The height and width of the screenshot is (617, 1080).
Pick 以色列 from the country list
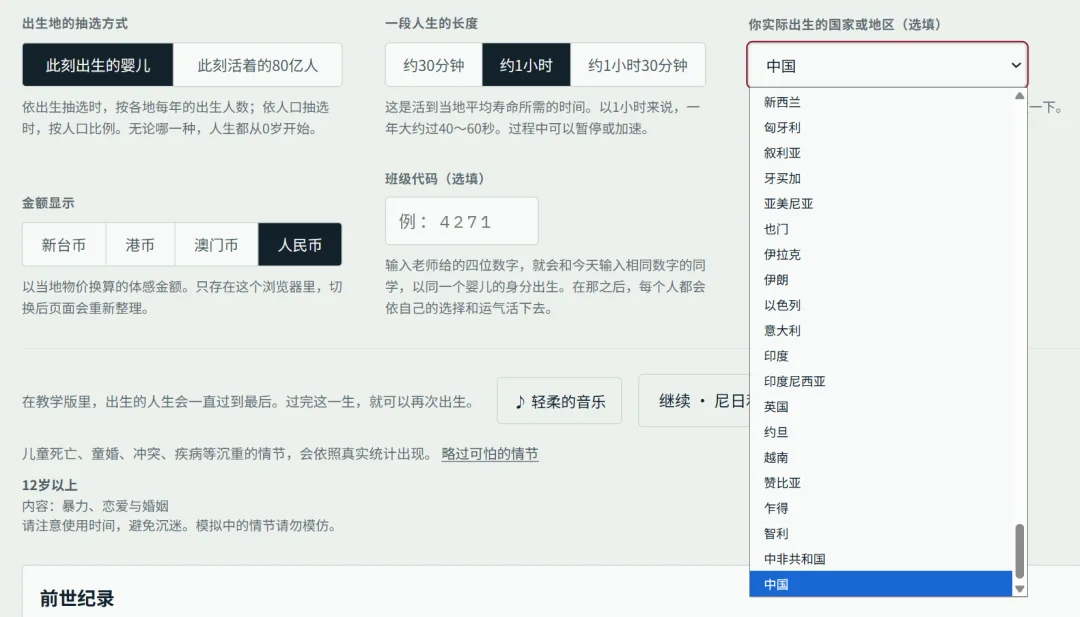pos(881,305)
